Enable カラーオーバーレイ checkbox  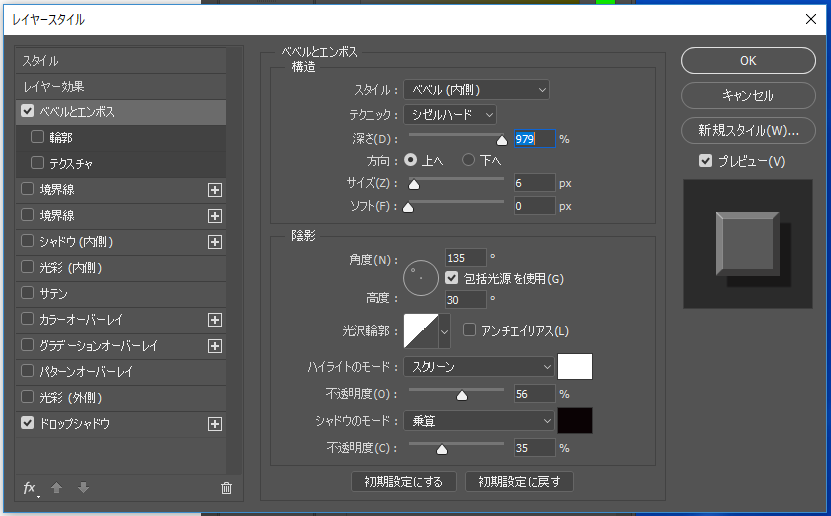coord(28,318)
